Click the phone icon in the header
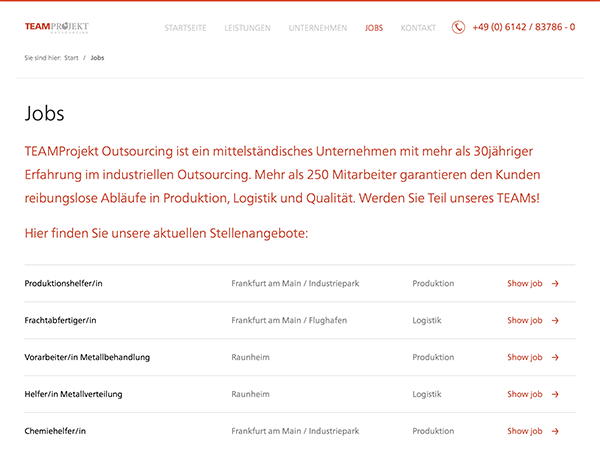The height and width of the screenshot is (456, 600). [x=458, y=28]
